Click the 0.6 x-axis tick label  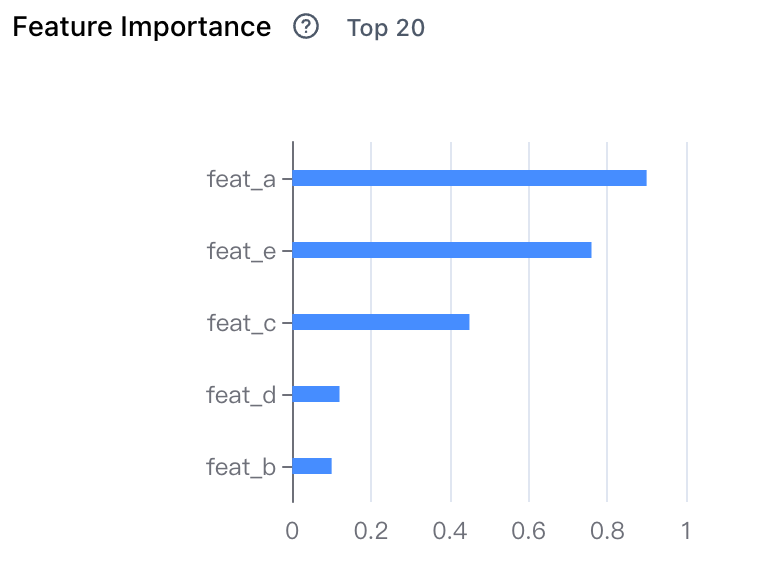coord(528,531)
